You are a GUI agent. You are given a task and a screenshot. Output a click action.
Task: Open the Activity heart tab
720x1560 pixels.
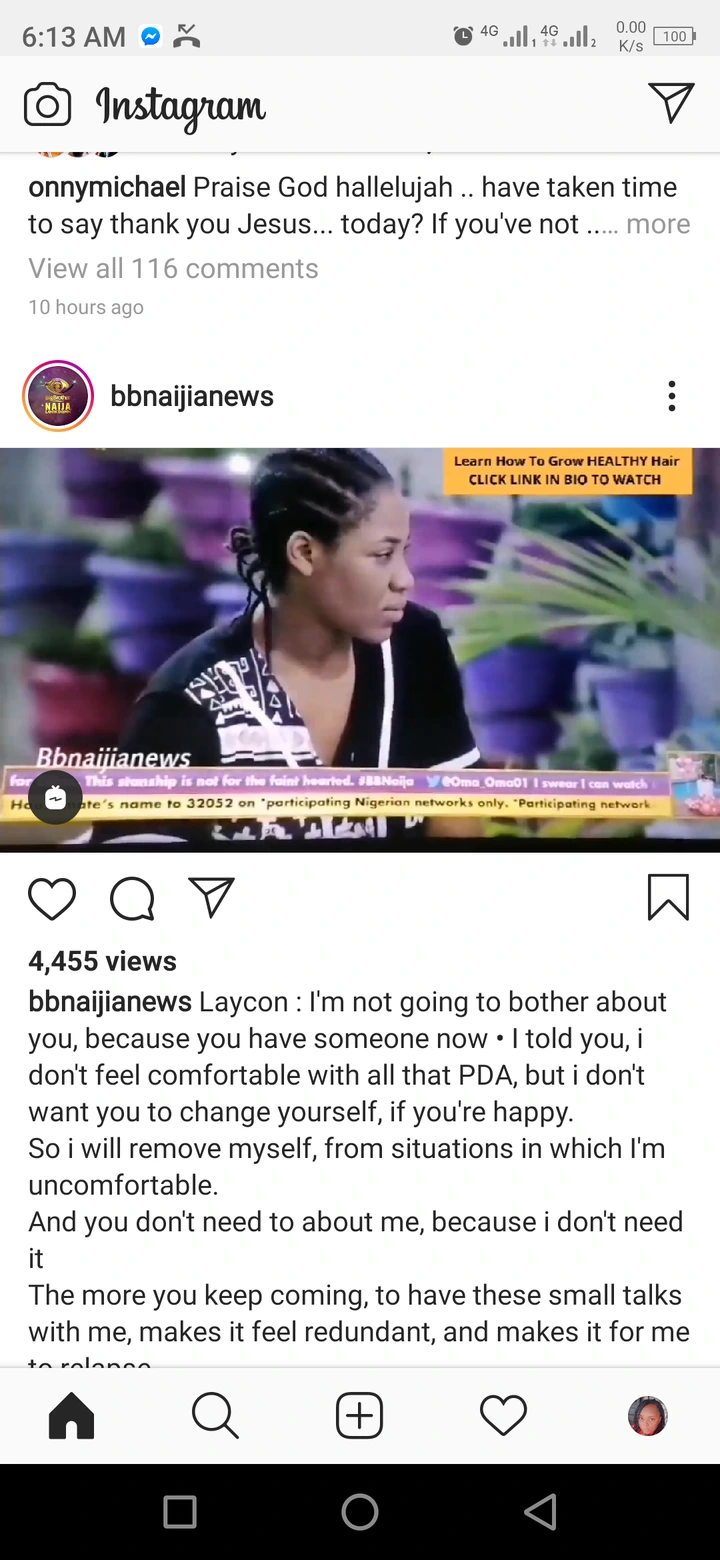tap(503, 1416)
